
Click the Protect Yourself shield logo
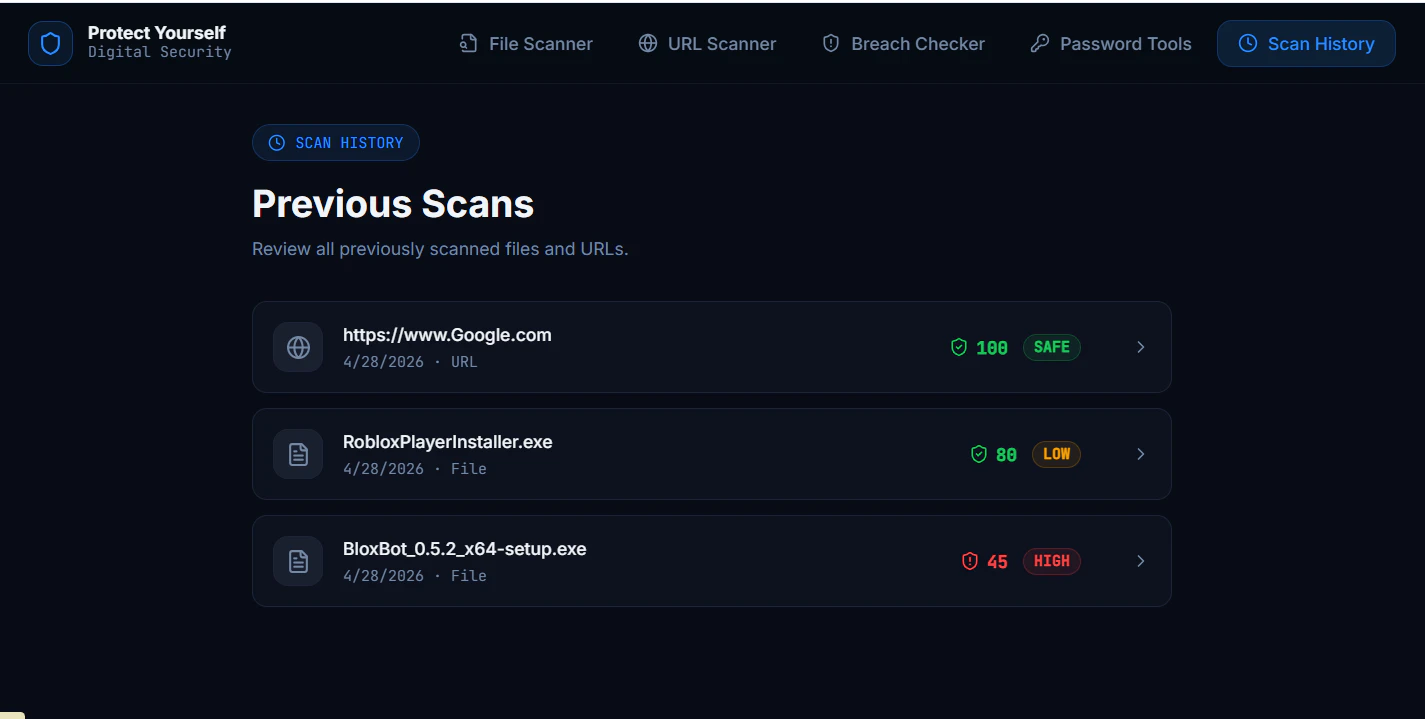point(50,43)
